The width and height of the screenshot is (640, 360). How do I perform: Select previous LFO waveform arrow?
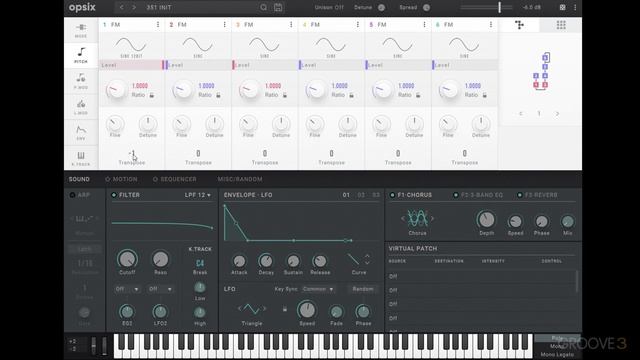(x=240, y=309)
